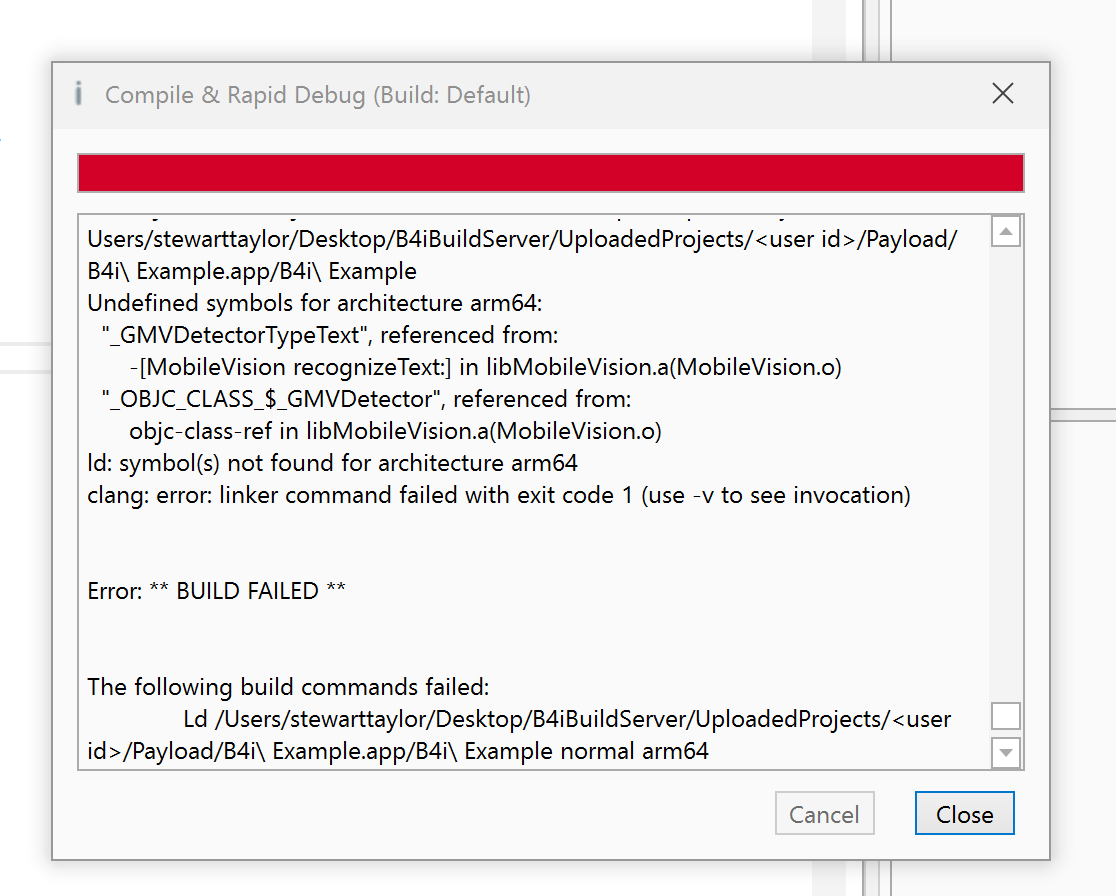Viewport: 1116px width, 896px height.
Task: Click the empty scrollbar track above the thumb
Action: 1006,470
